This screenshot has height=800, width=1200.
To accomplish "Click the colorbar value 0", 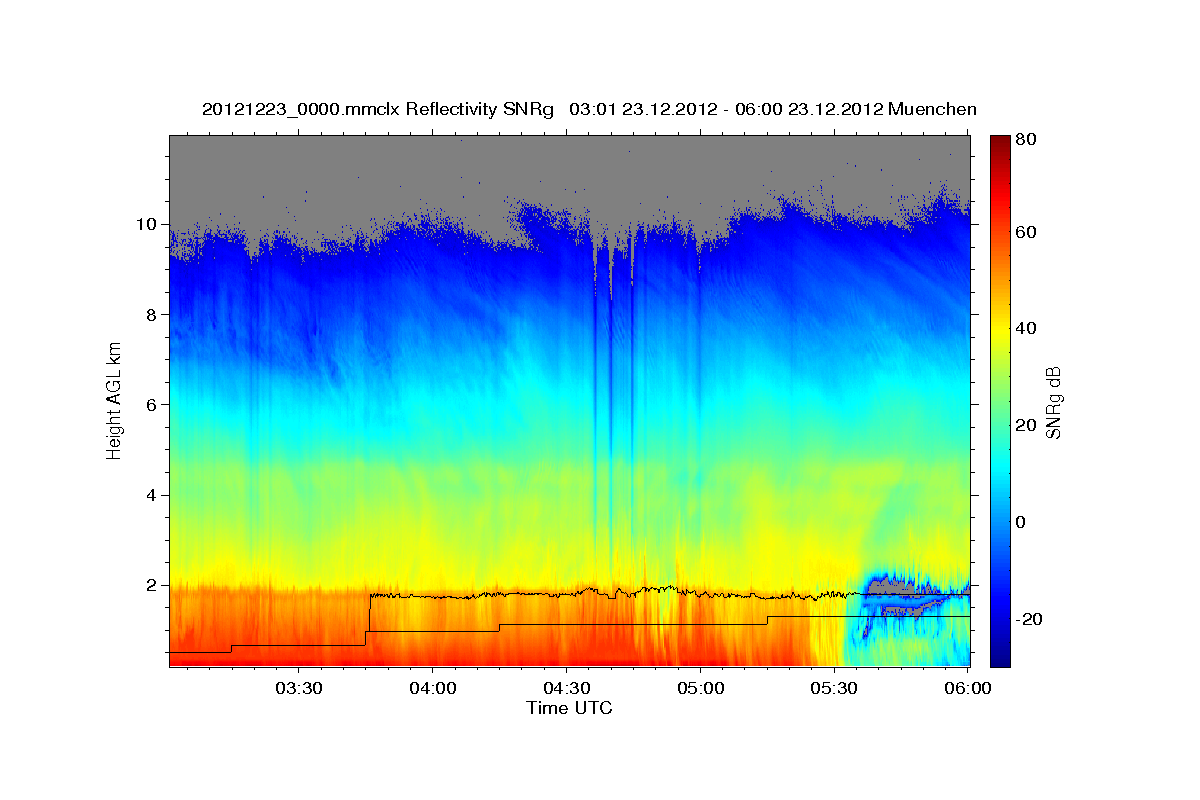I will click(x=1023, y=522).
